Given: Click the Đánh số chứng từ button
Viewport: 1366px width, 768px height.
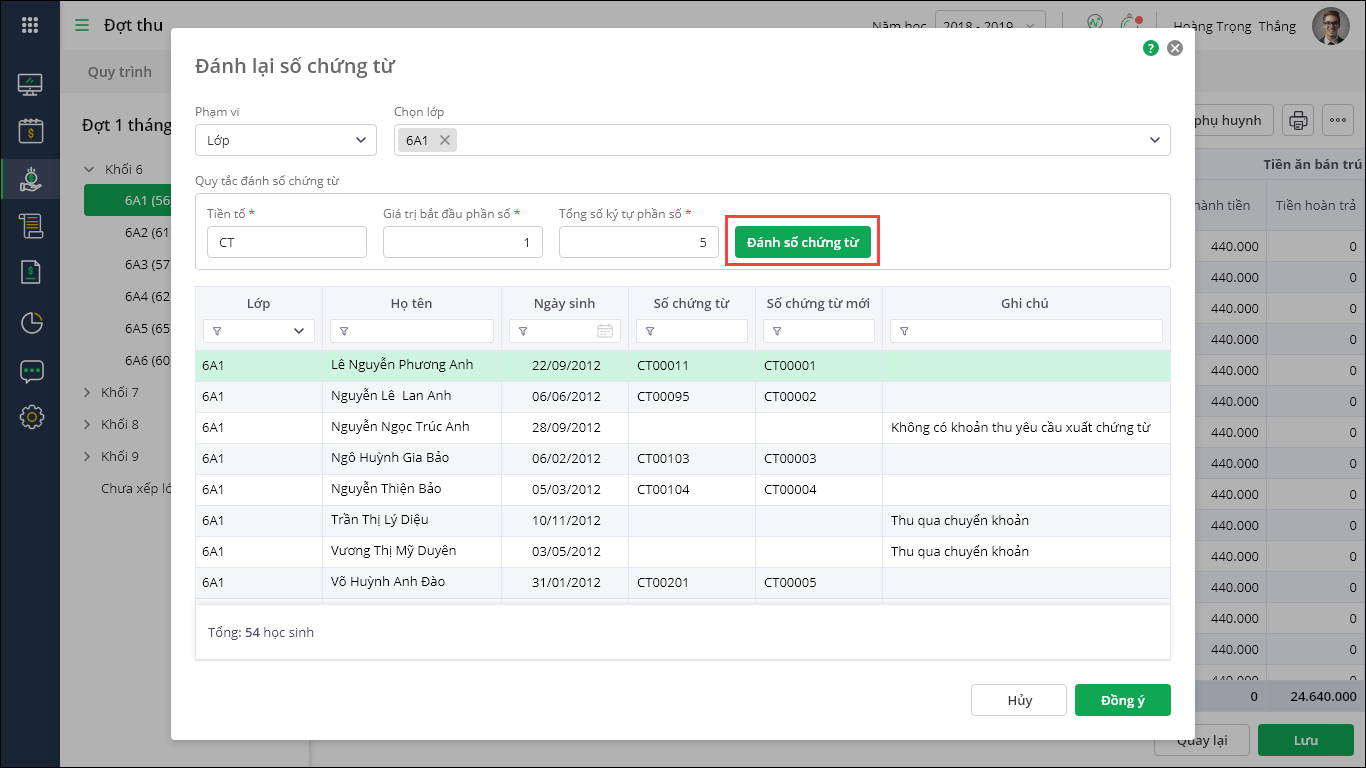Looking at the screenshot, I should 802,242.
